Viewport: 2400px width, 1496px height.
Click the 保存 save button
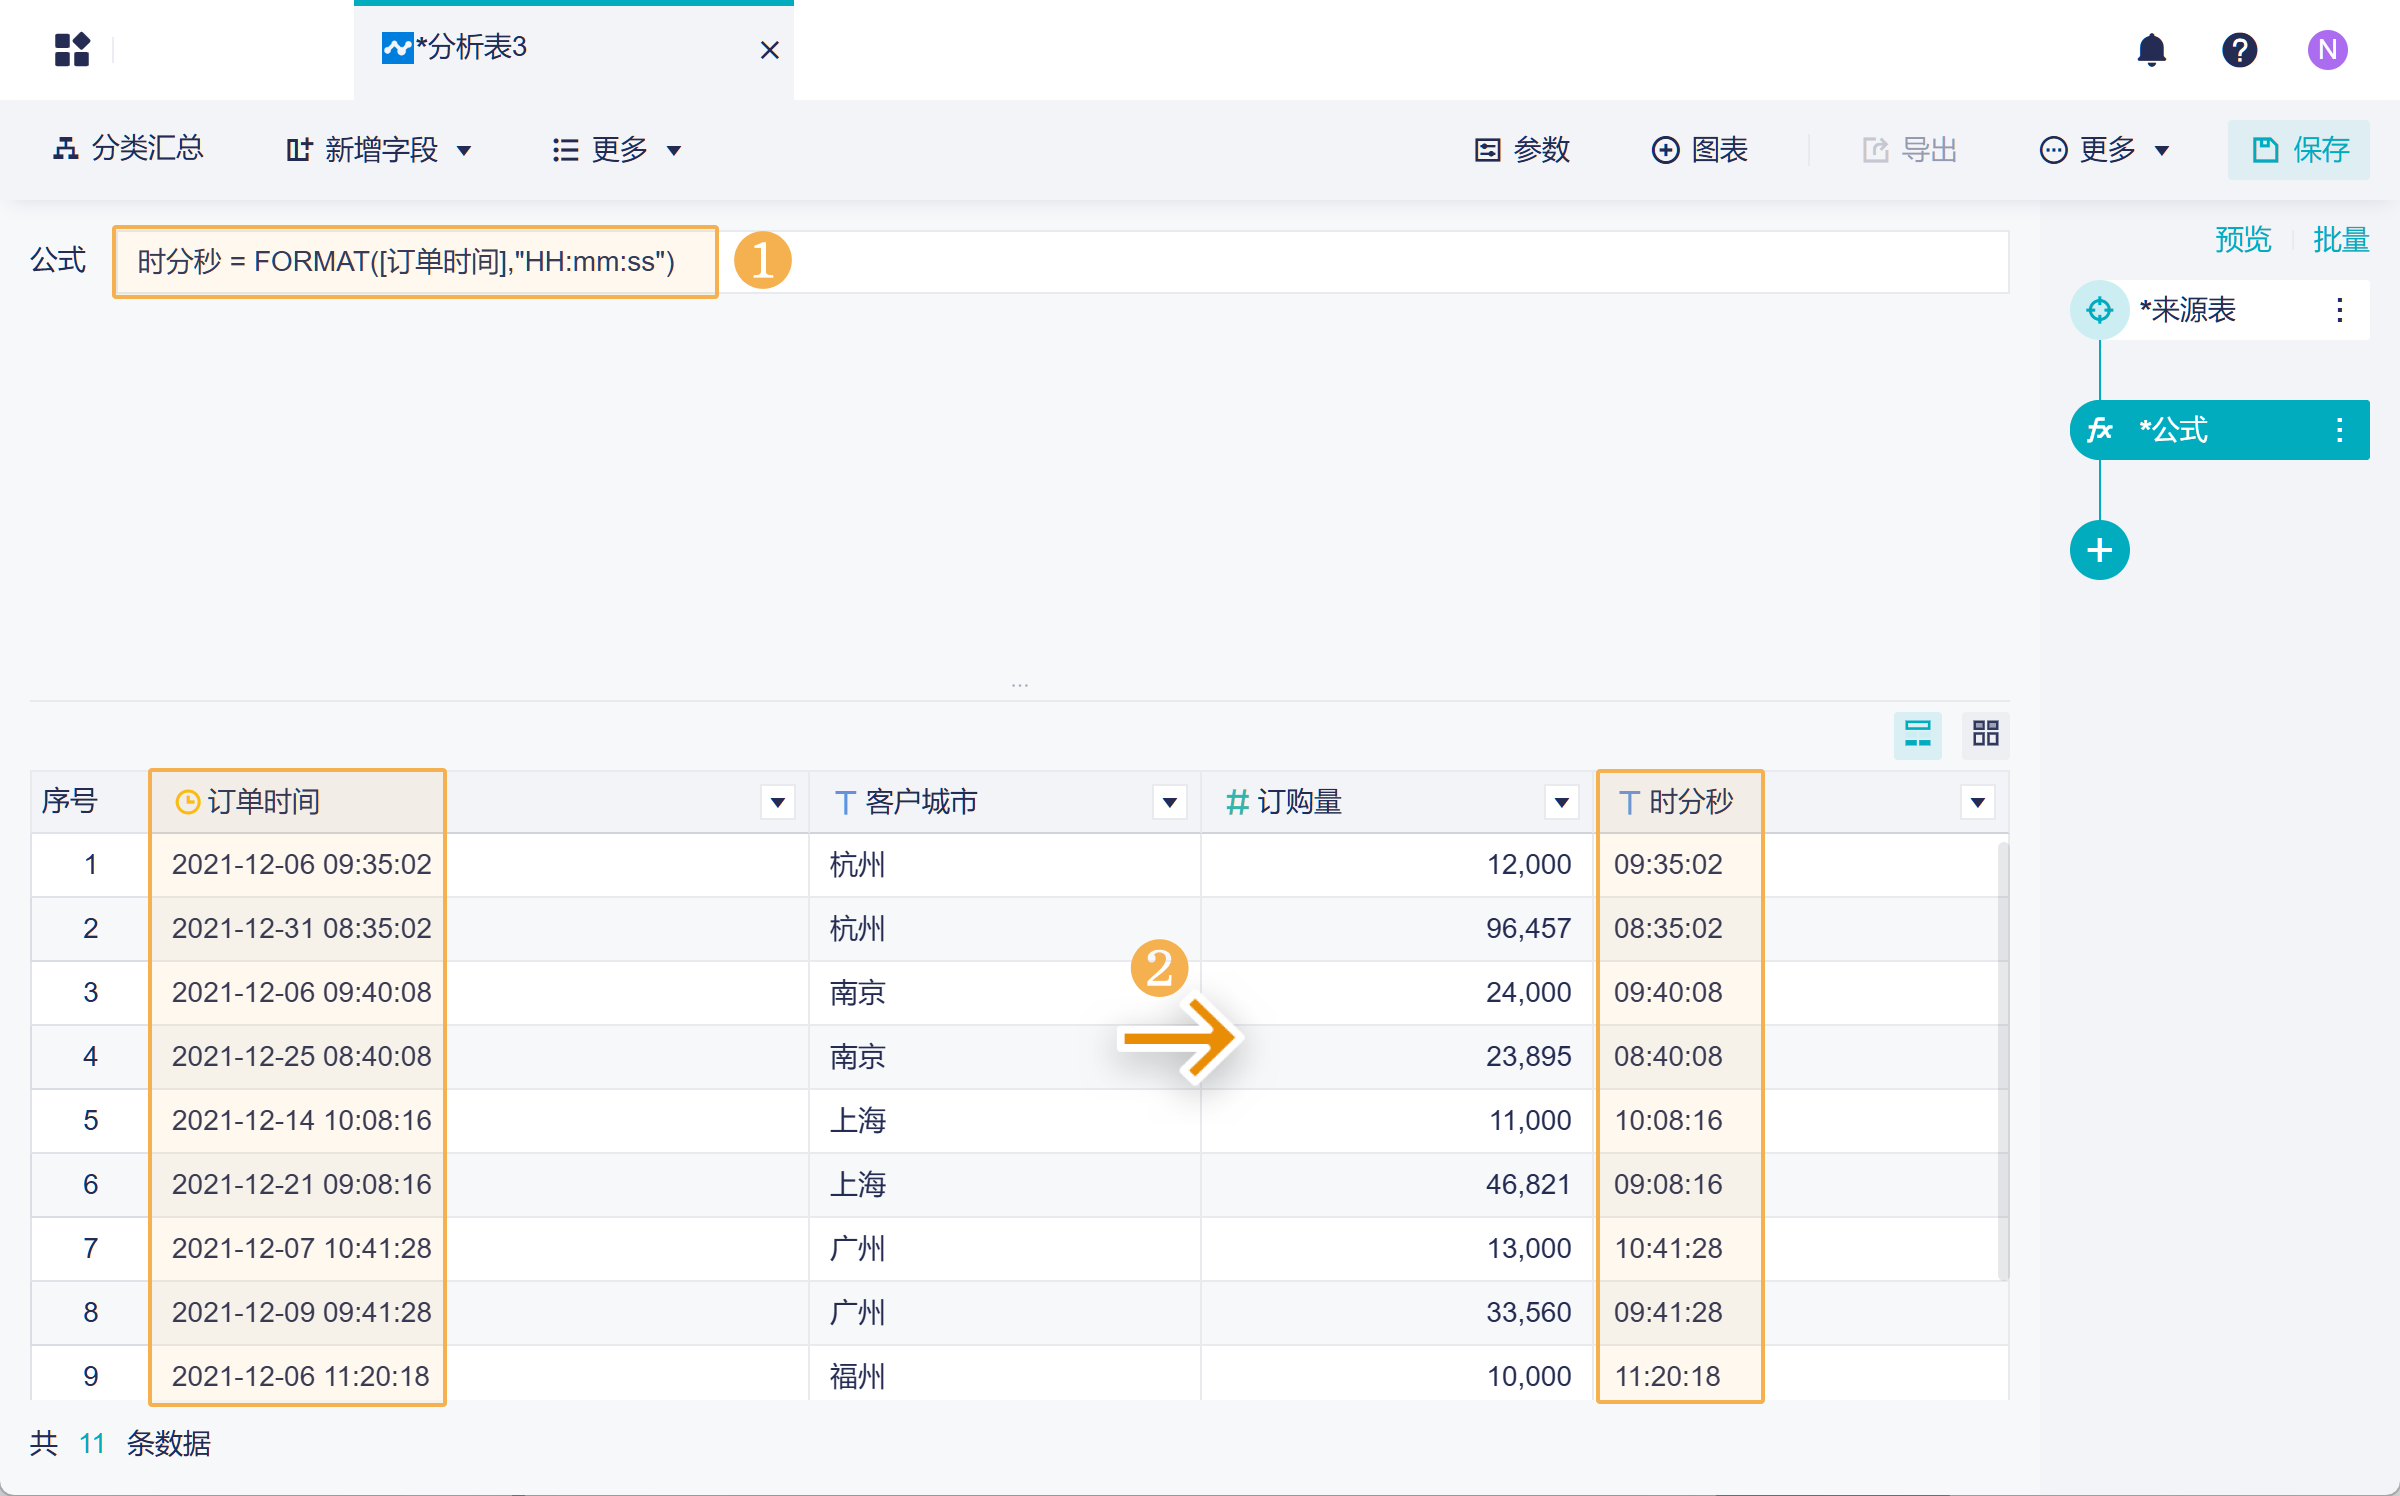coord(2298,150)
